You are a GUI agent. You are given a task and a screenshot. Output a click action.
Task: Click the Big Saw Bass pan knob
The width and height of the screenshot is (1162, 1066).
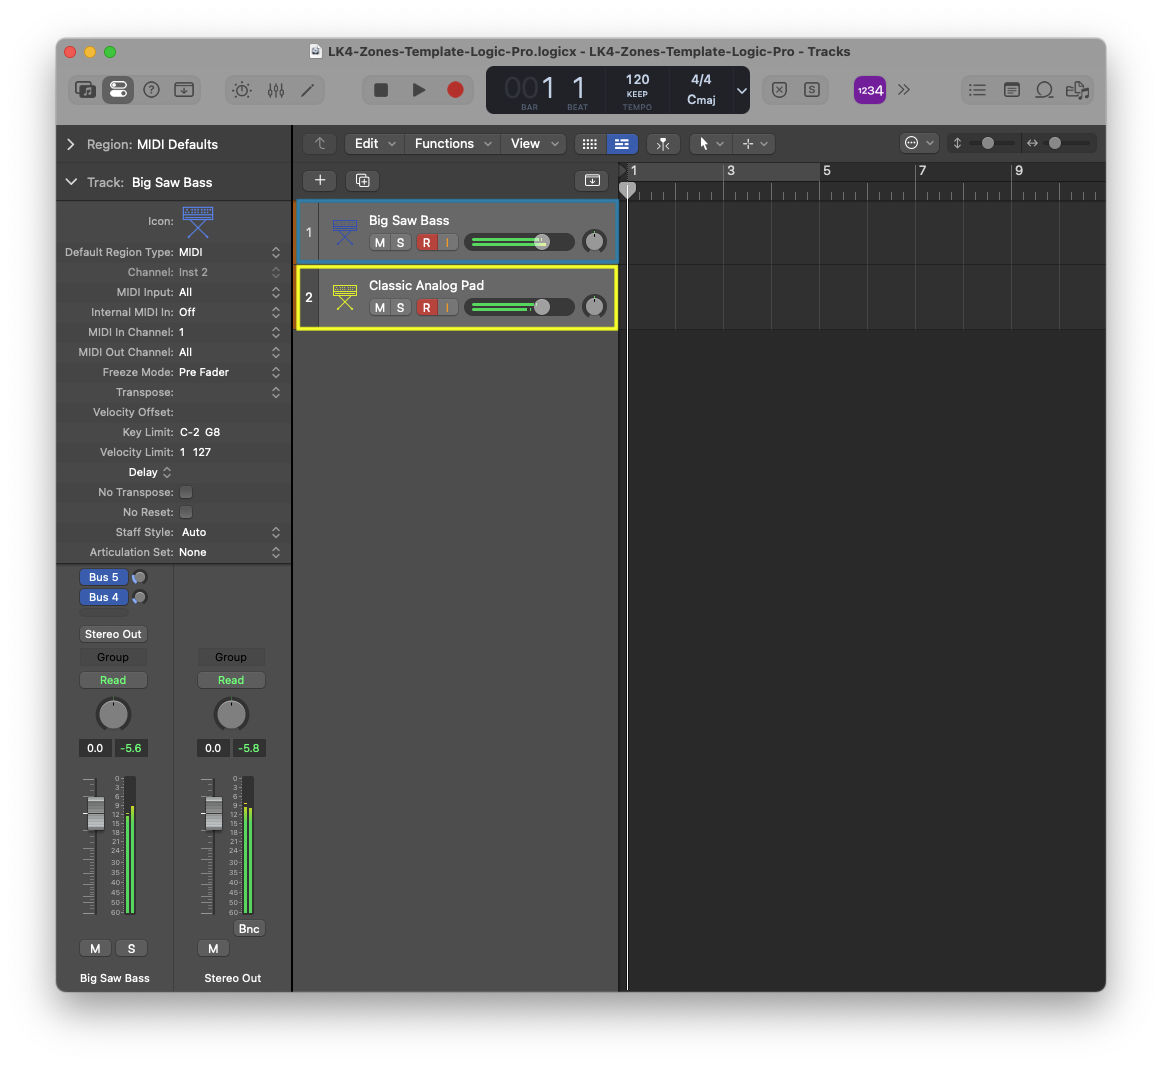pos(594,242)
